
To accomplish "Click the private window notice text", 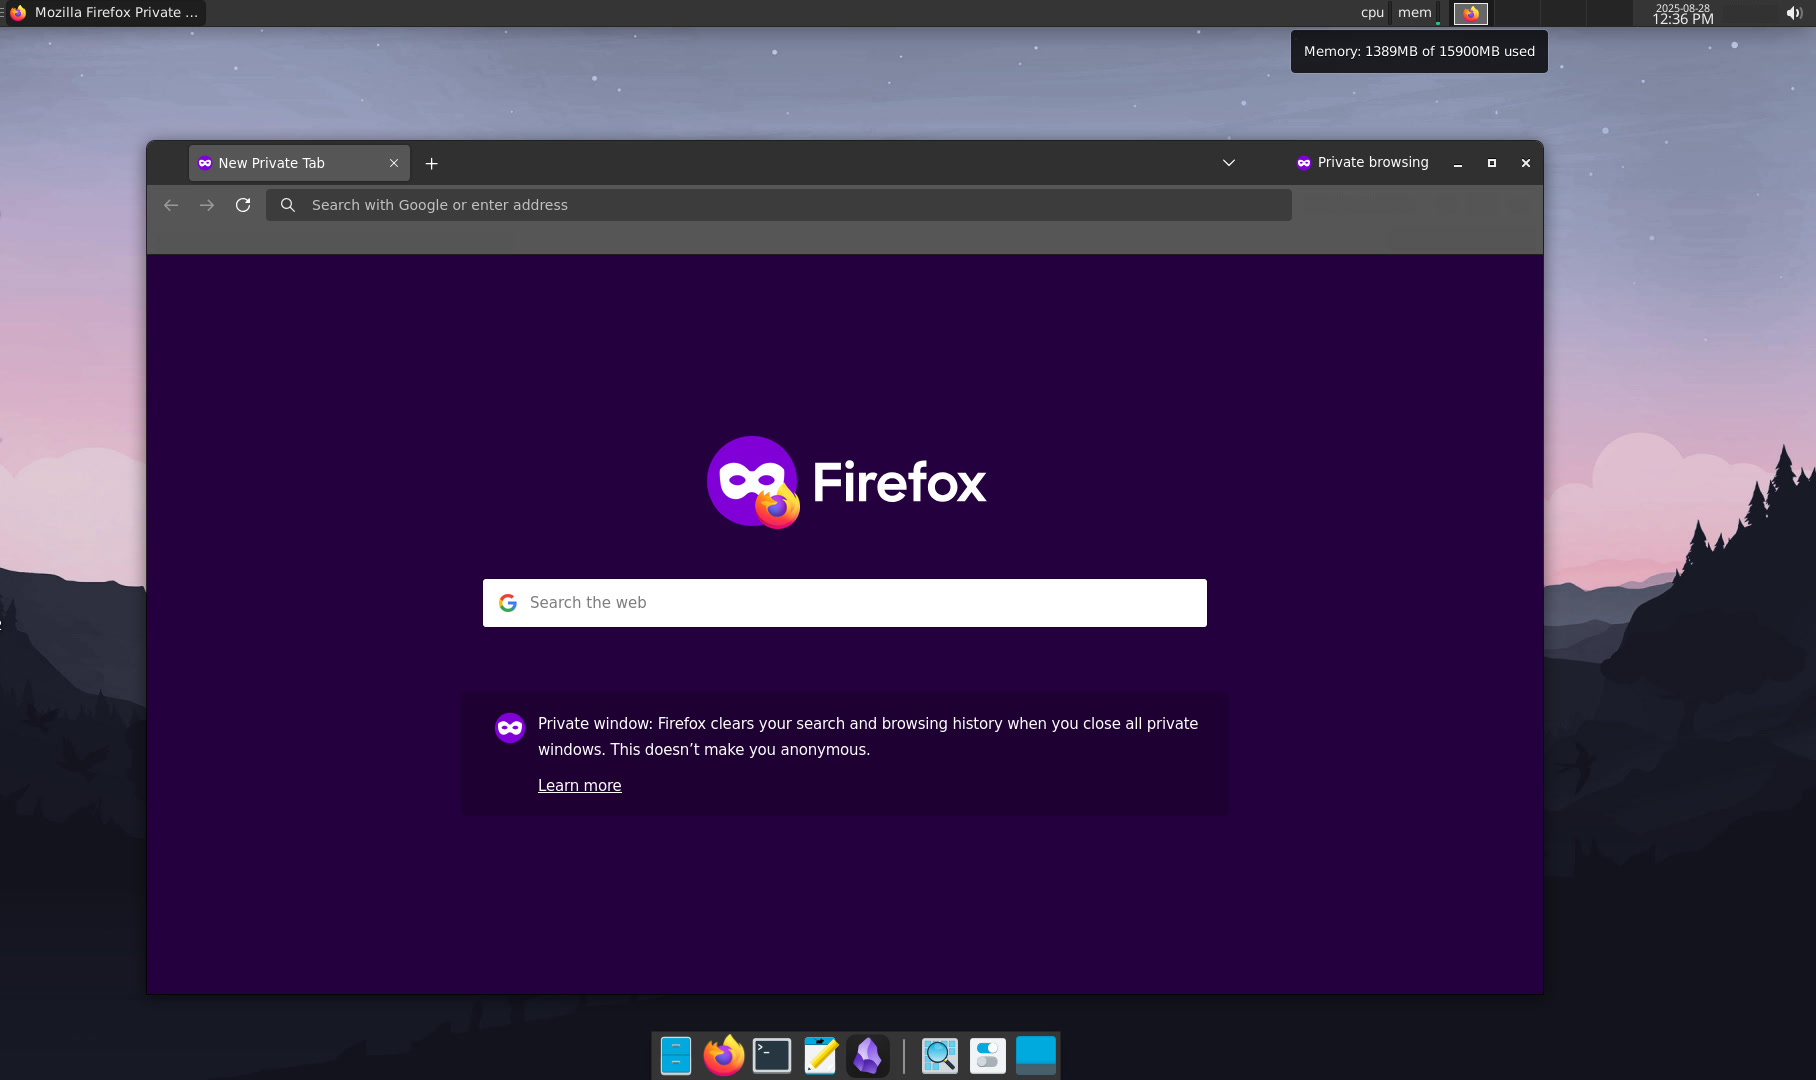I will 868,736.
